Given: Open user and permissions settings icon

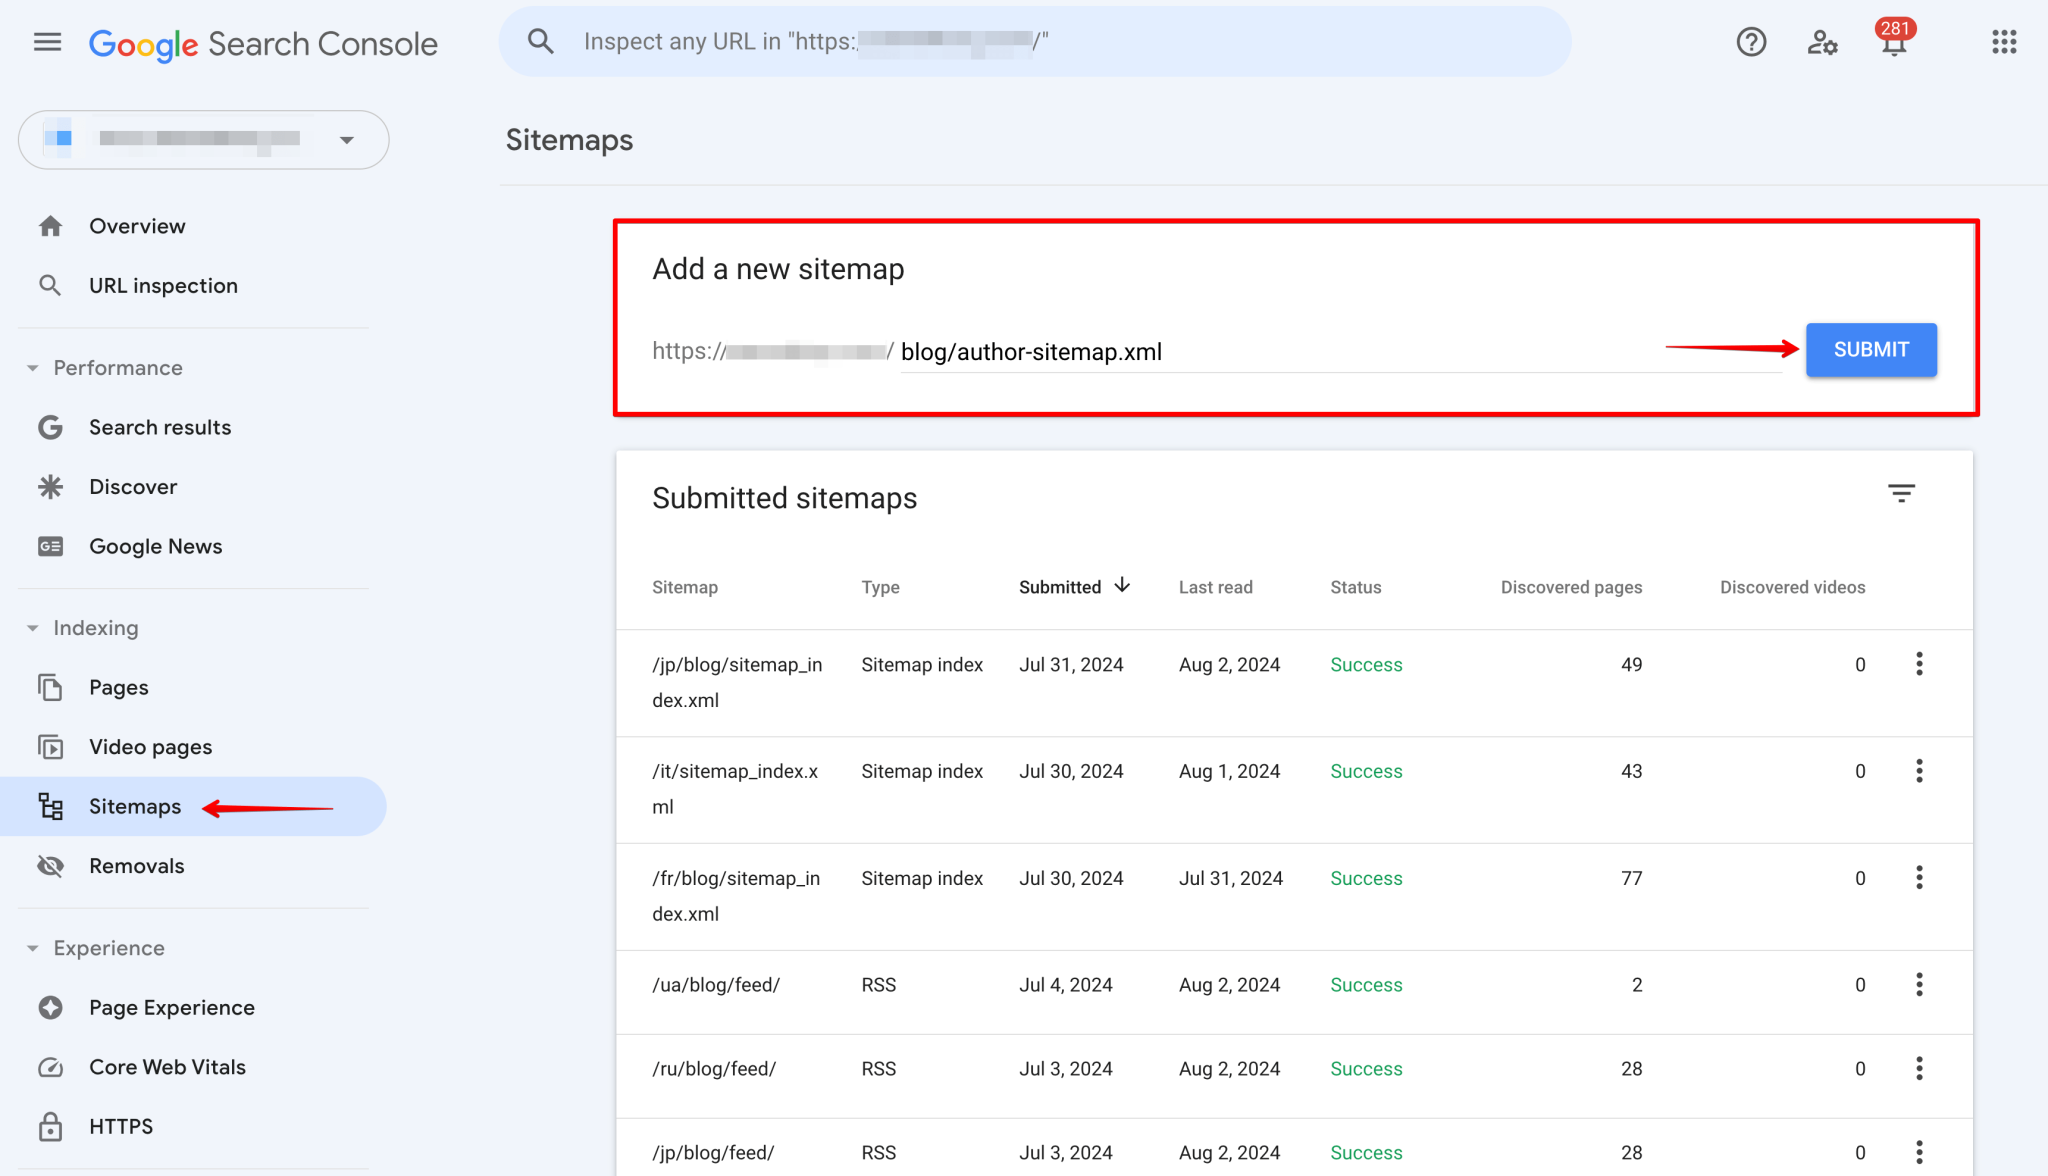Looking at the screenshot, I should [x=1823, y=42].
